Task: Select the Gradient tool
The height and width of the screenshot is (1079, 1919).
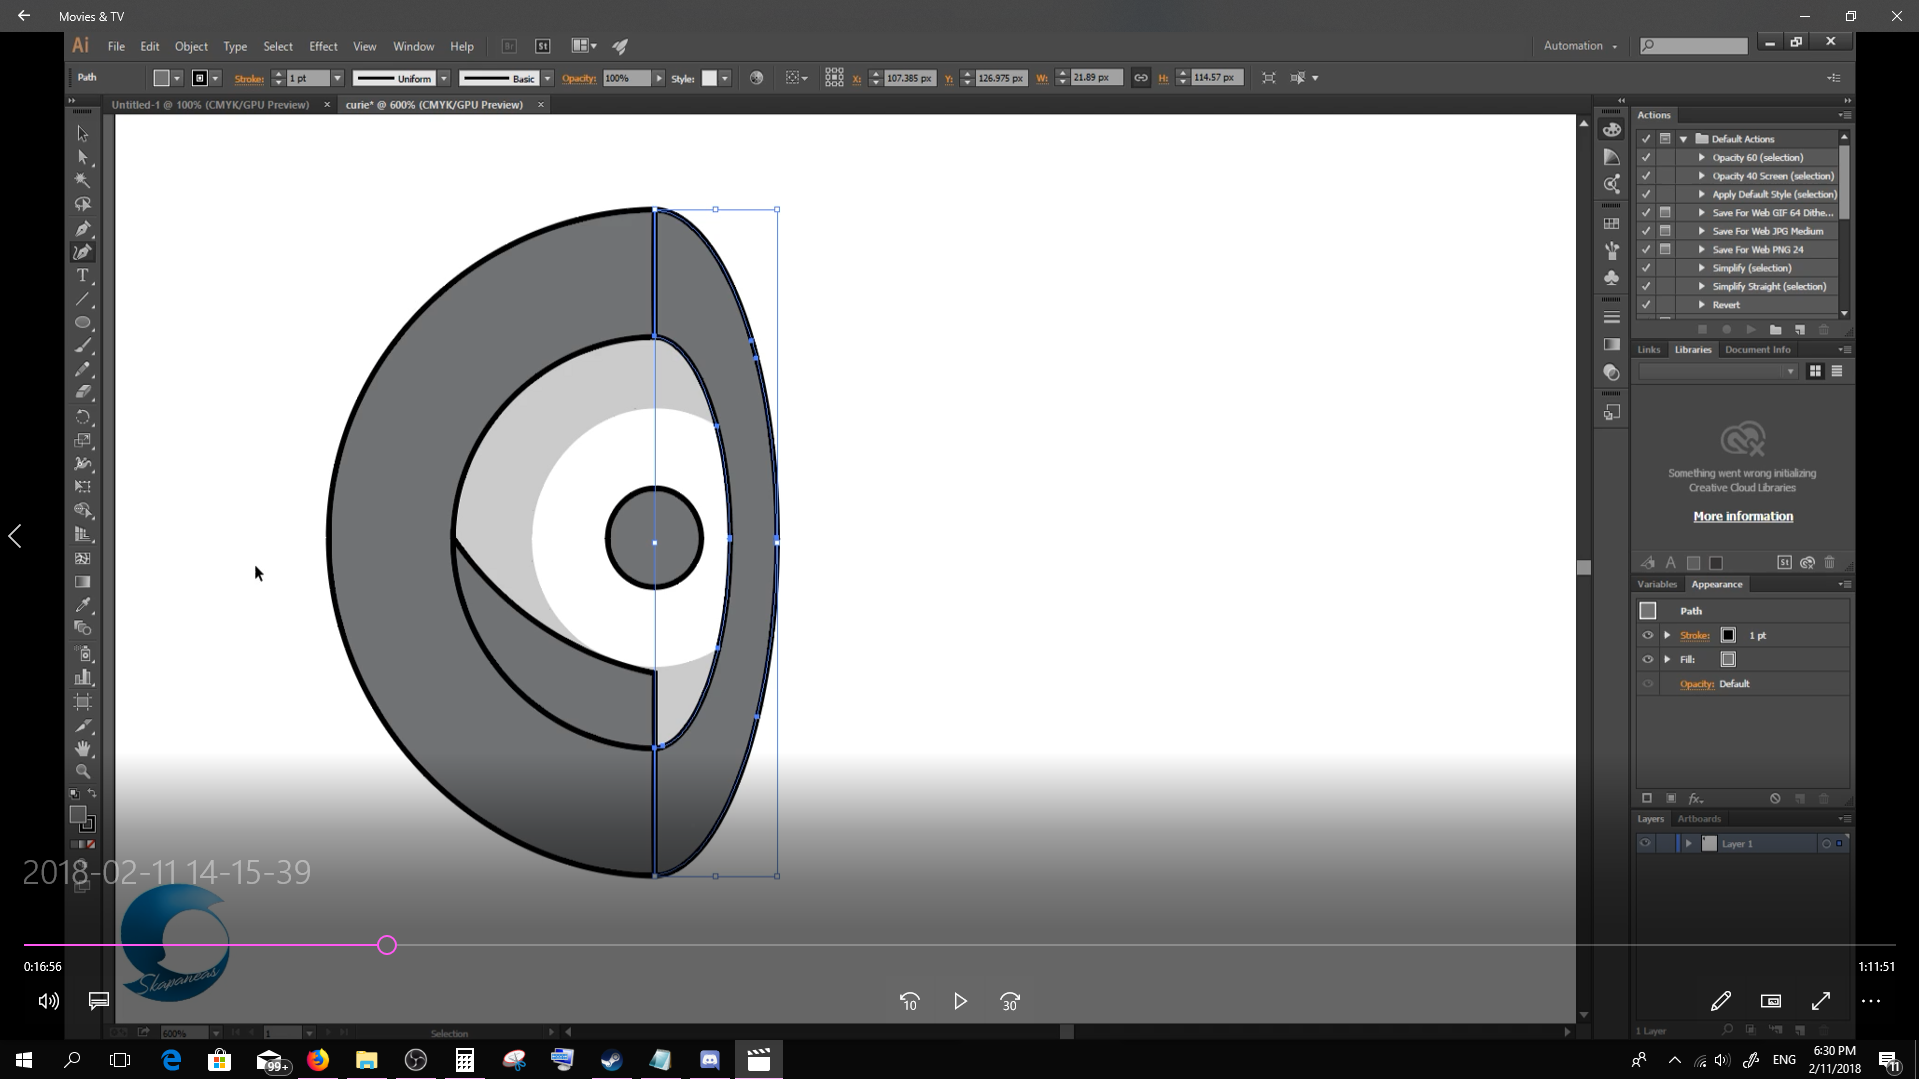Action: pyautogui.click(x=83, y=582)
